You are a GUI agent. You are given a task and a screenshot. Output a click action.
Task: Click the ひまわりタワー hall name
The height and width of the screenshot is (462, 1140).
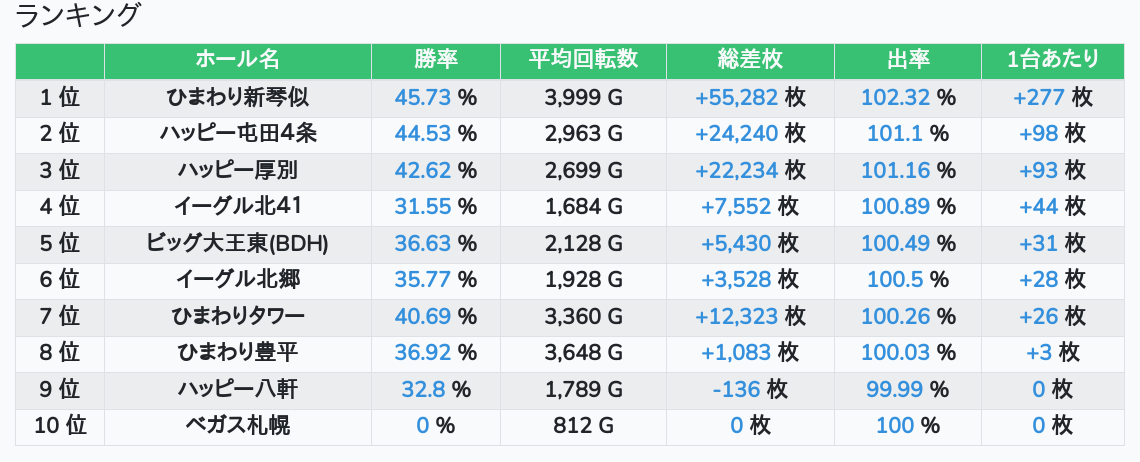pyautogui.click(x=237, y=316)
